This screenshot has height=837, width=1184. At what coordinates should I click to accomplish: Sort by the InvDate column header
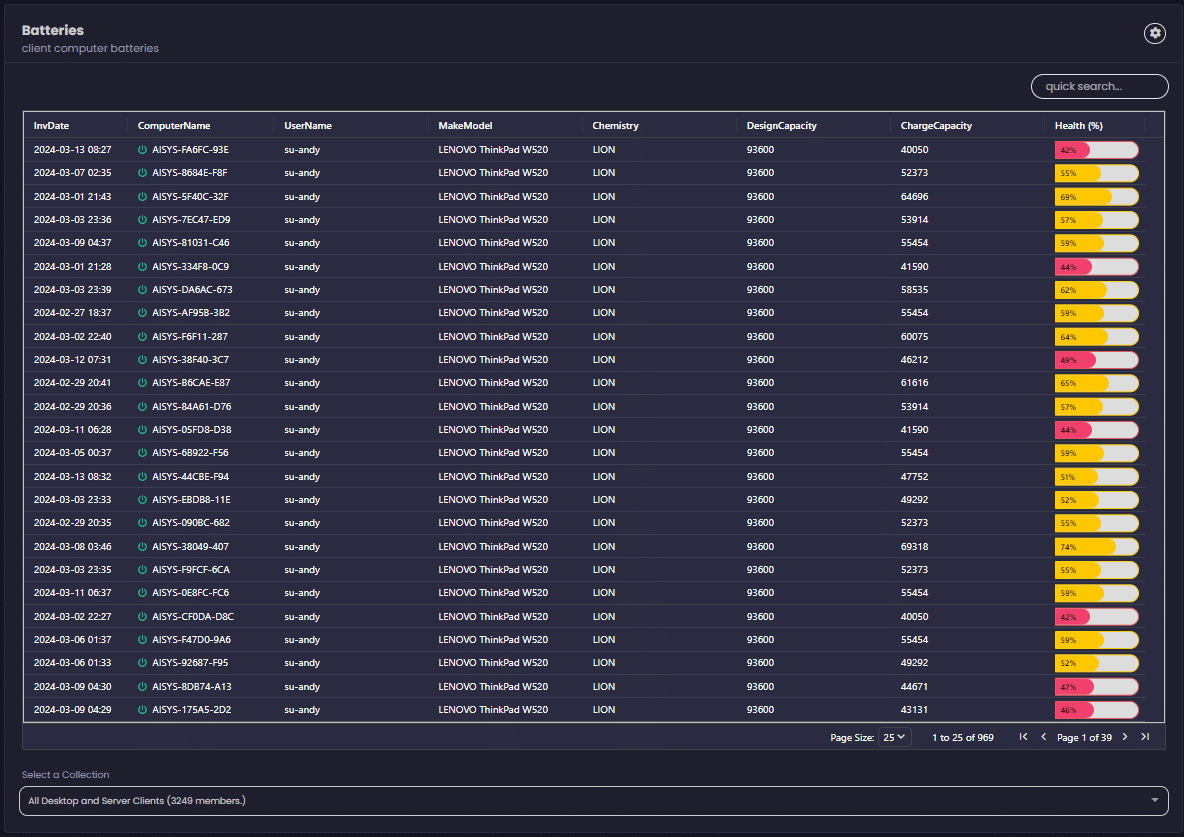point(52,126)
